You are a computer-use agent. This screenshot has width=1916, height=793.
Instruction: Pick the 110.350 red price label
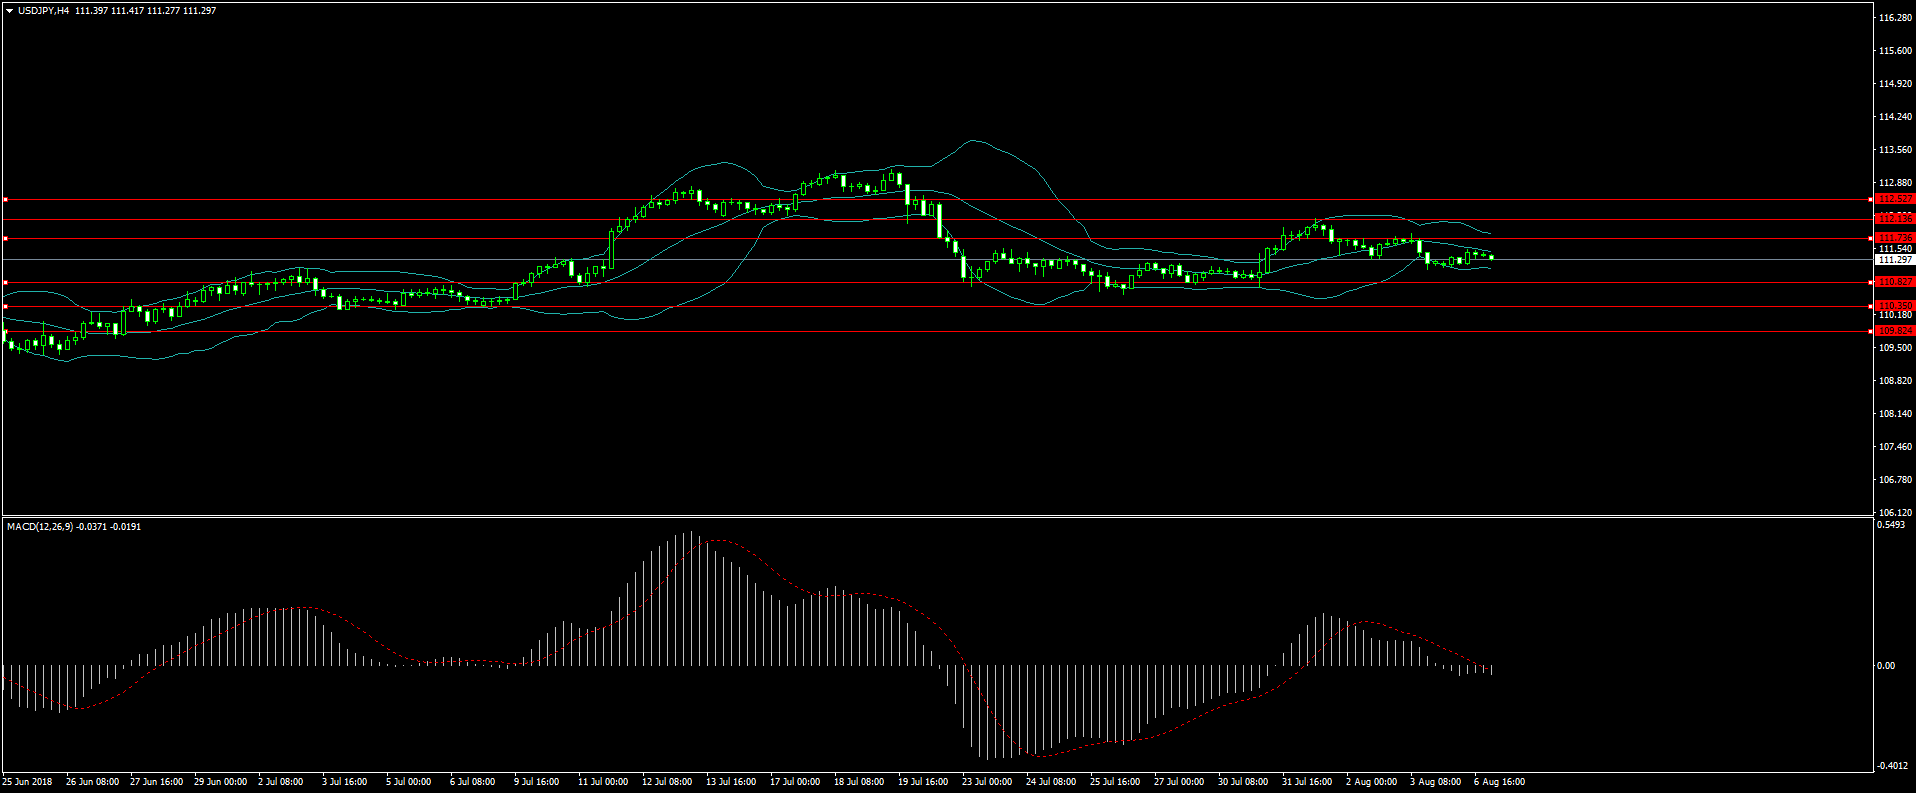1895,306
